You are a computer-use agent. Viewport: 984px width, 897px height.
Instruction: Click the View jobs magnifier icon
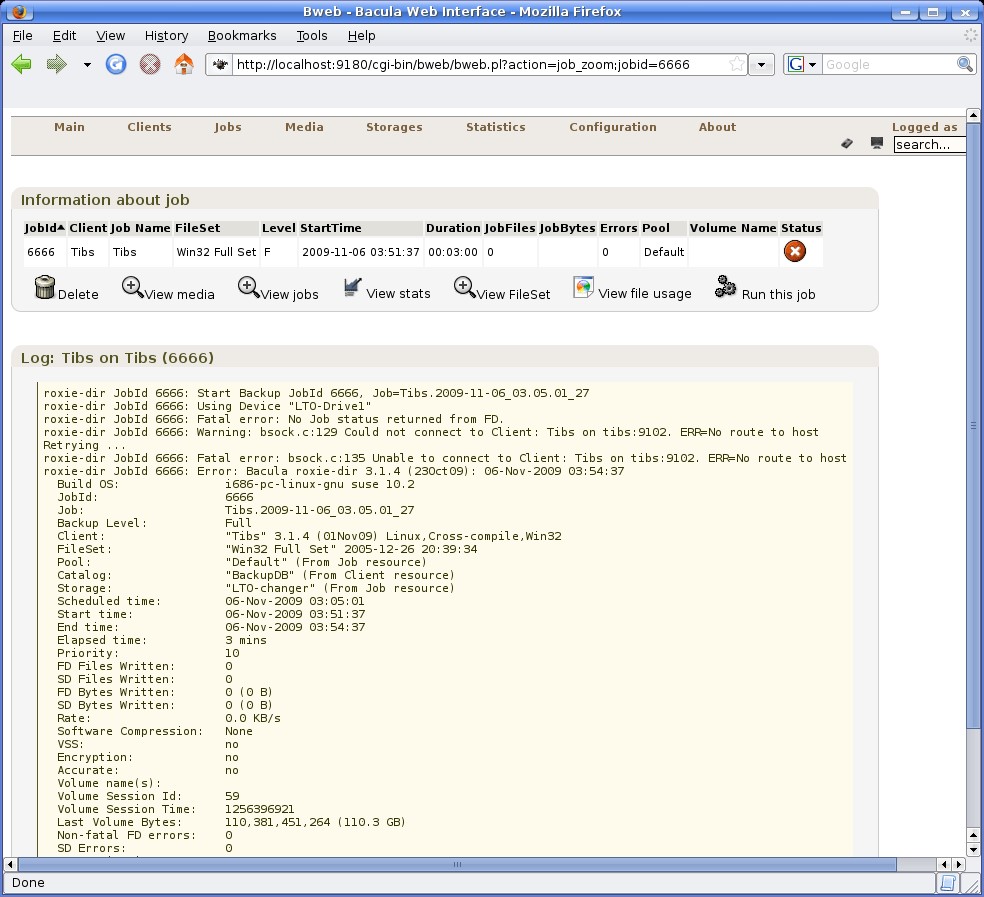[248, 288]
